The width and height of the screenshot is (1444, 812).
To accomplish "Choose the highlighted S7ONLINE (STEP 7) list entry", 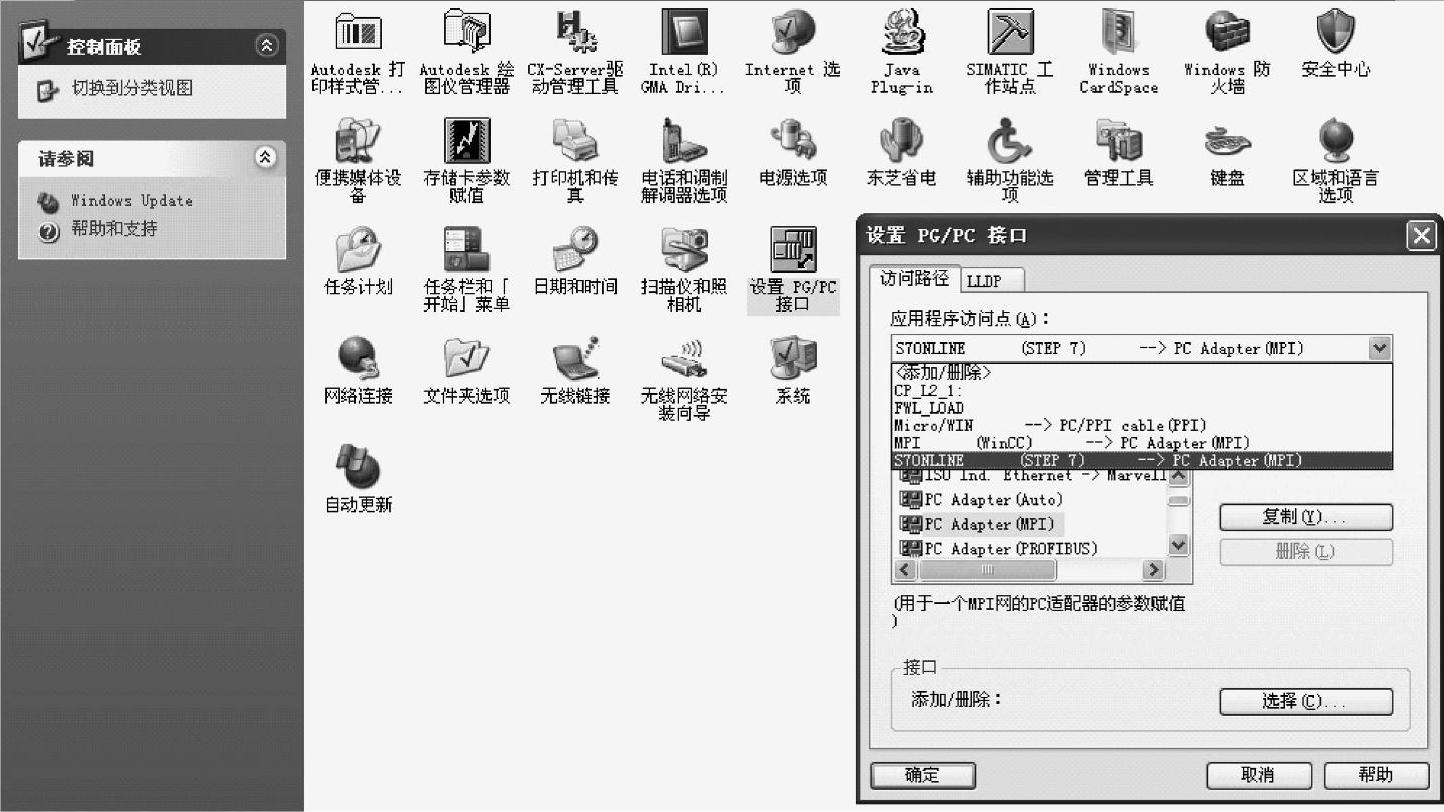I will point(1142,461).
